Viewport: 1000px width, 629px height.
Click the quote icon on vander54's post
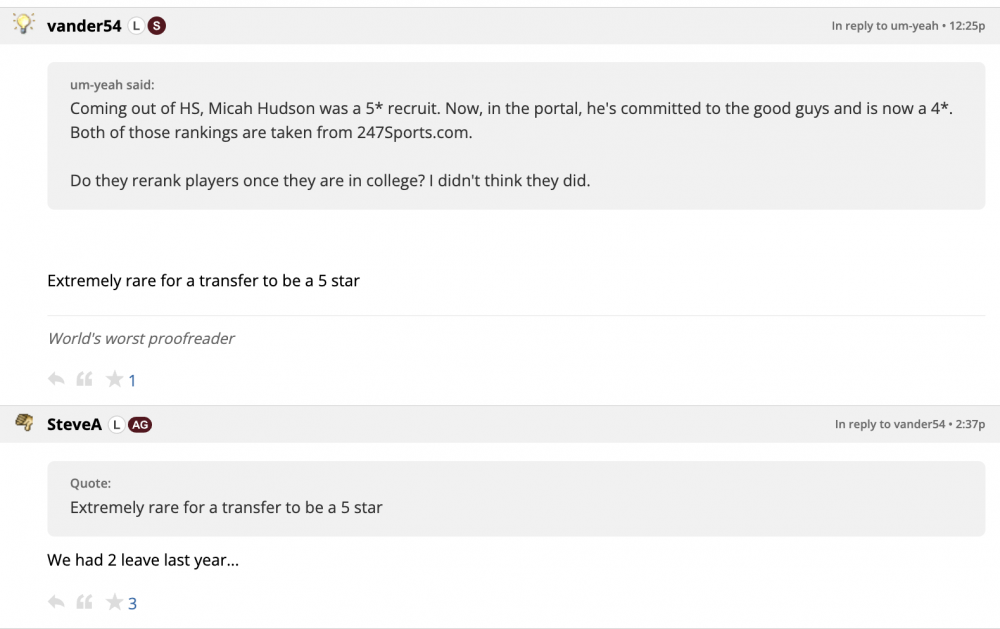coord(85,379)
